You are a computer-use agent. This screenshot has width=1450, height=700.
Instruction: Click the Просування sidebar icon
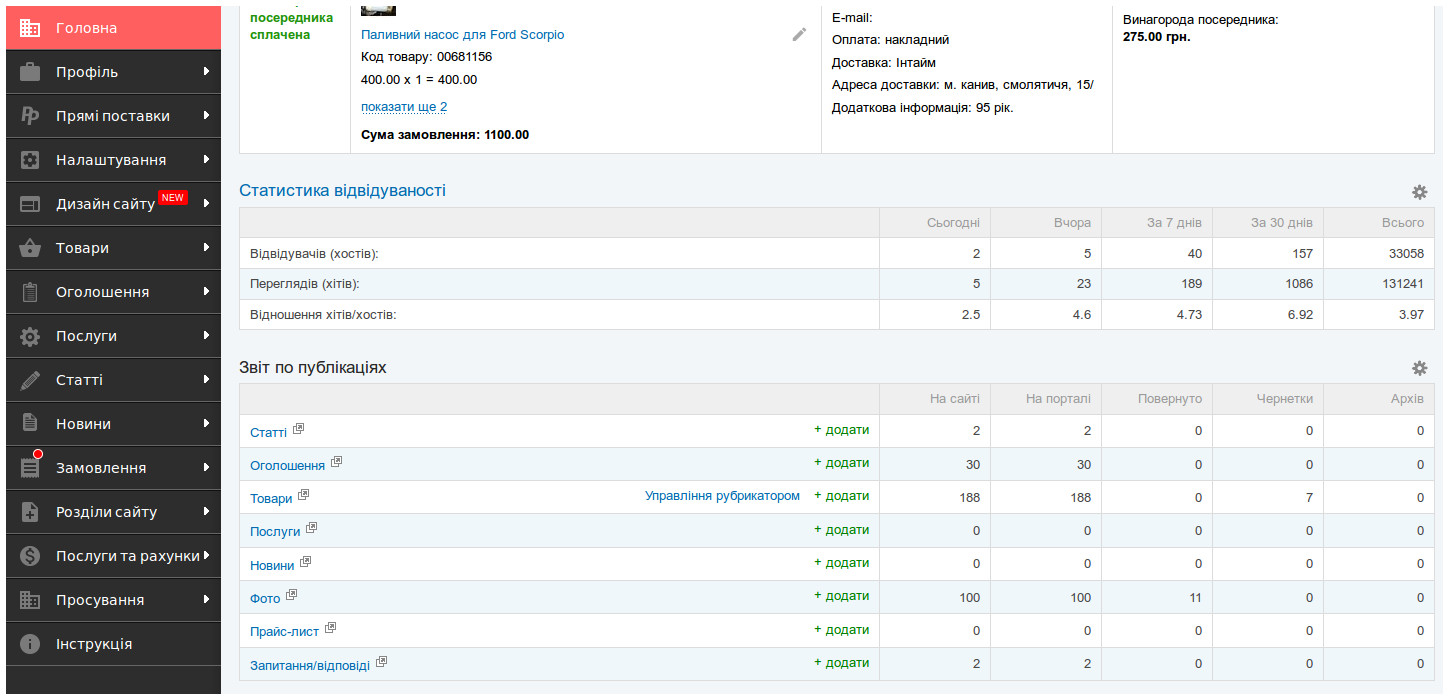[30, 600]
